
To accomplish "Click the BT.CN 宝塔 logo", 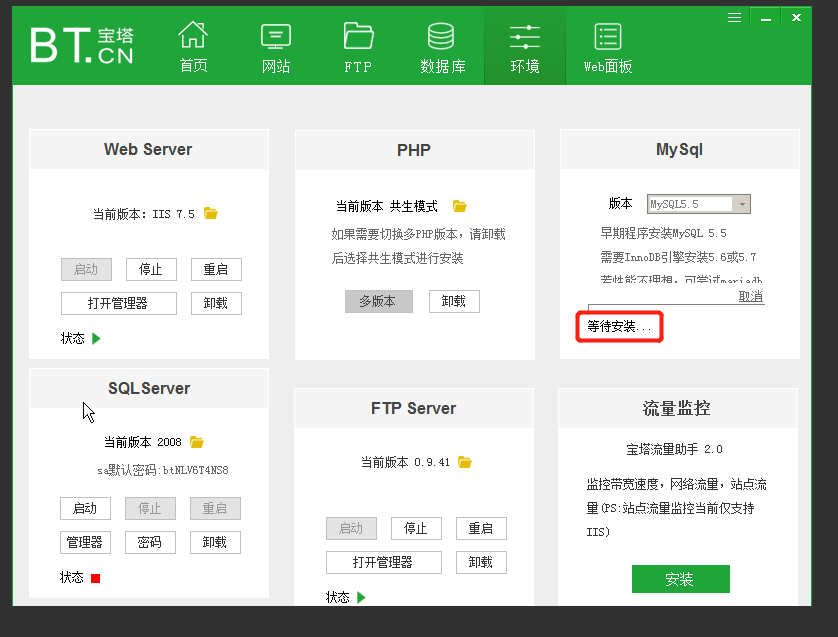I will tap(81, 45).
